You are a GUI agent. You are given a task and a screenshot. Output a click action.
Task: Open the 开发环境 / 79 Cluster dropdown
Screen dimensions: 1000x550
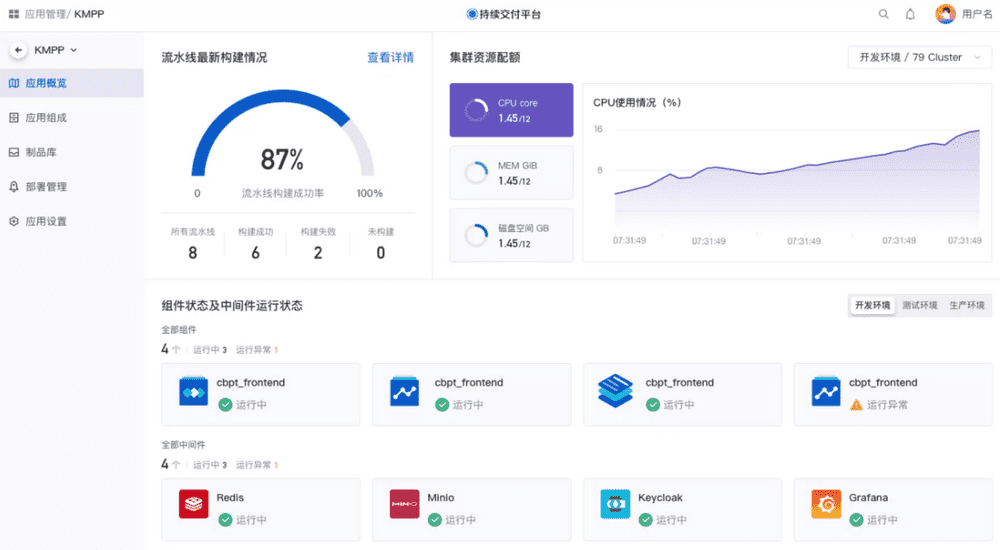point(920,57)
